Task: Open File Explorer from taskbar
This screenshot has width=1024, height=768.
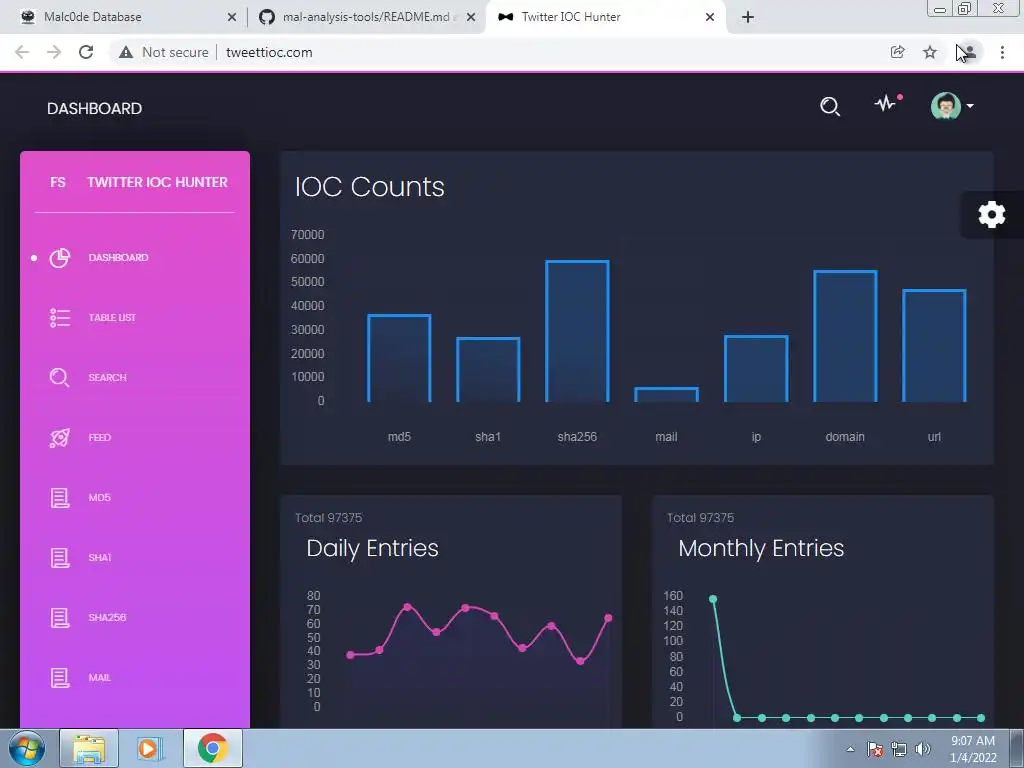Action: (89, 748)
